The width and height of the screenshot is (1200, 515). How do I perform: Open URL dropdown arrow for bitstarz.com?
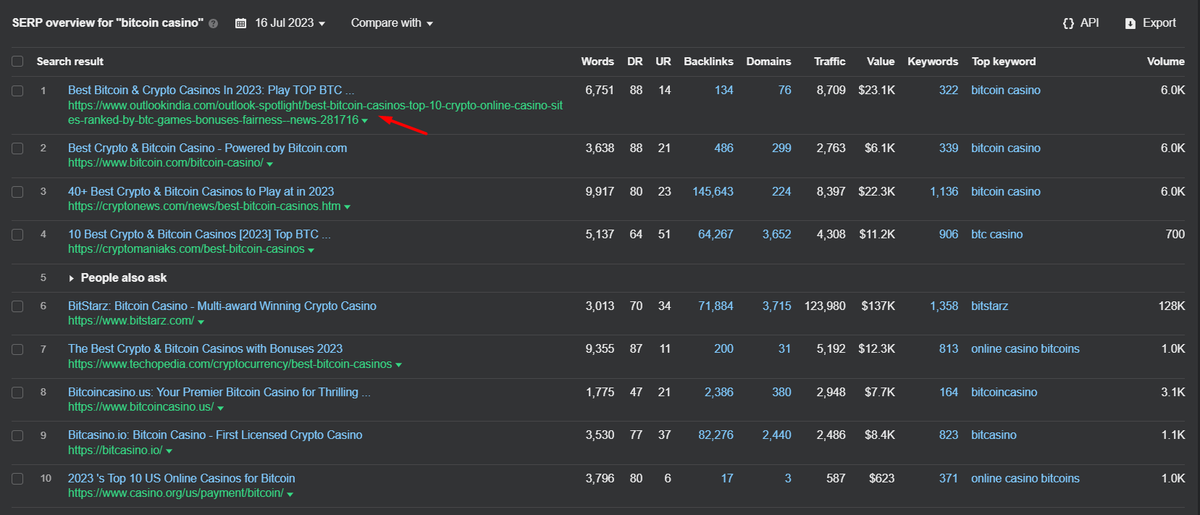[201, 322]
